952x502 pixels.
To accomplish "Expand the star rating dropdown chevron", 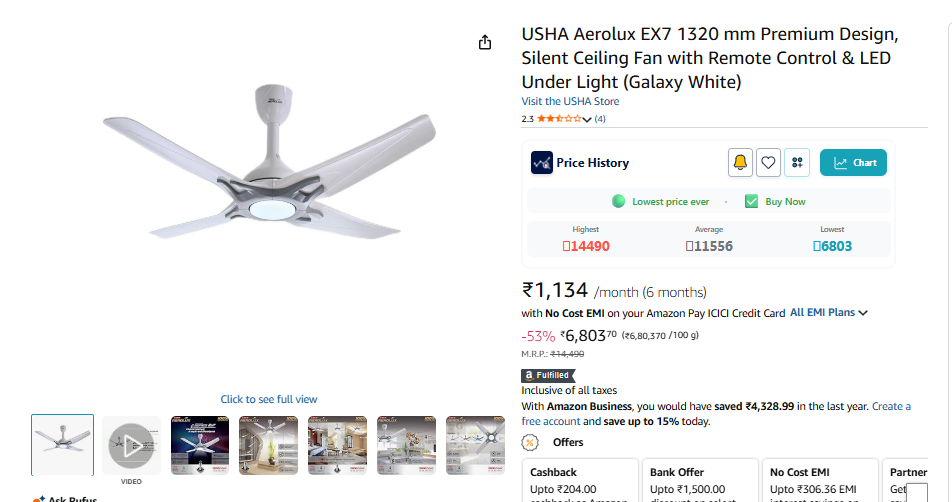I will click(x=586, y=120).
